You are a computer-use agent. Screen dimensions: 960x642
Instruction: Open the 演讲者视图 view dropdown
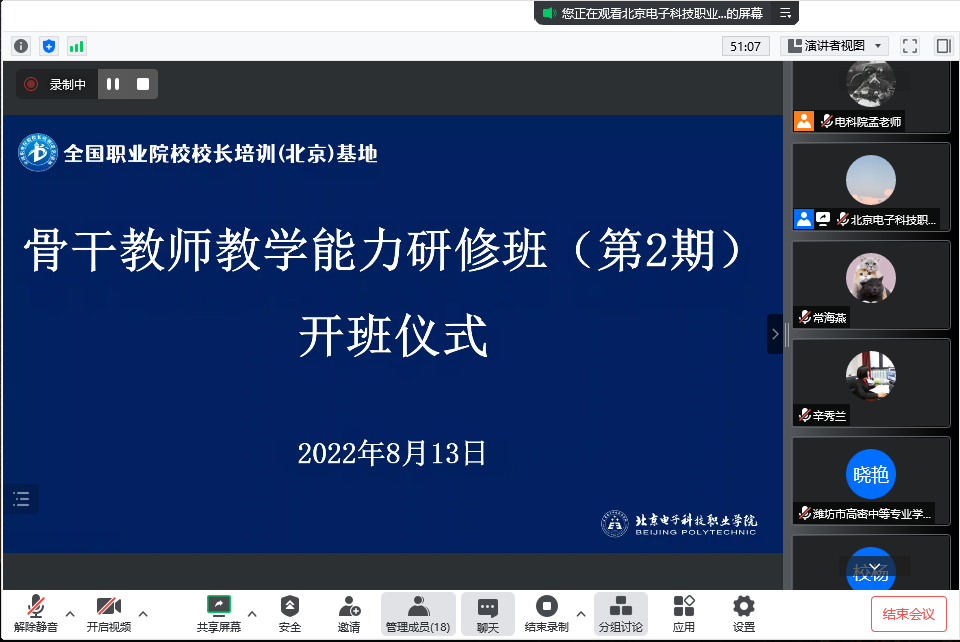click(x=835, y=46)
